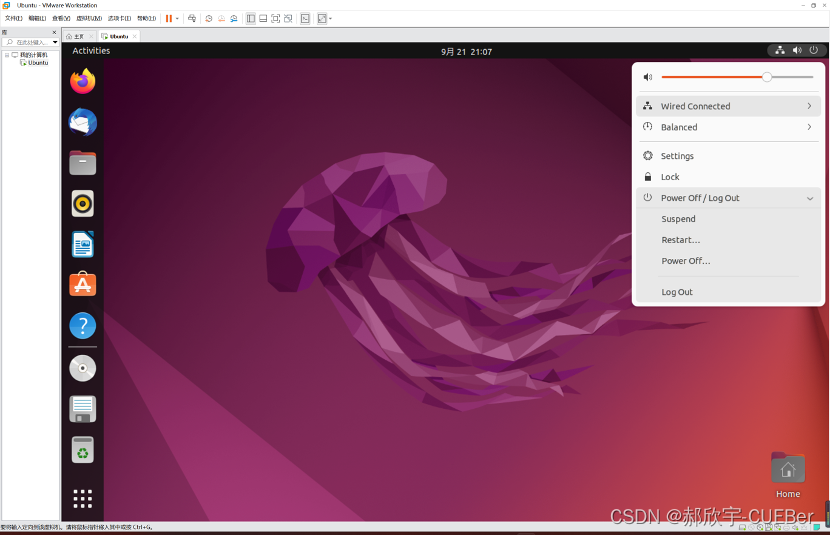
Task: Launch Thunderbird Mail from the dock
Action: (83, 122)
